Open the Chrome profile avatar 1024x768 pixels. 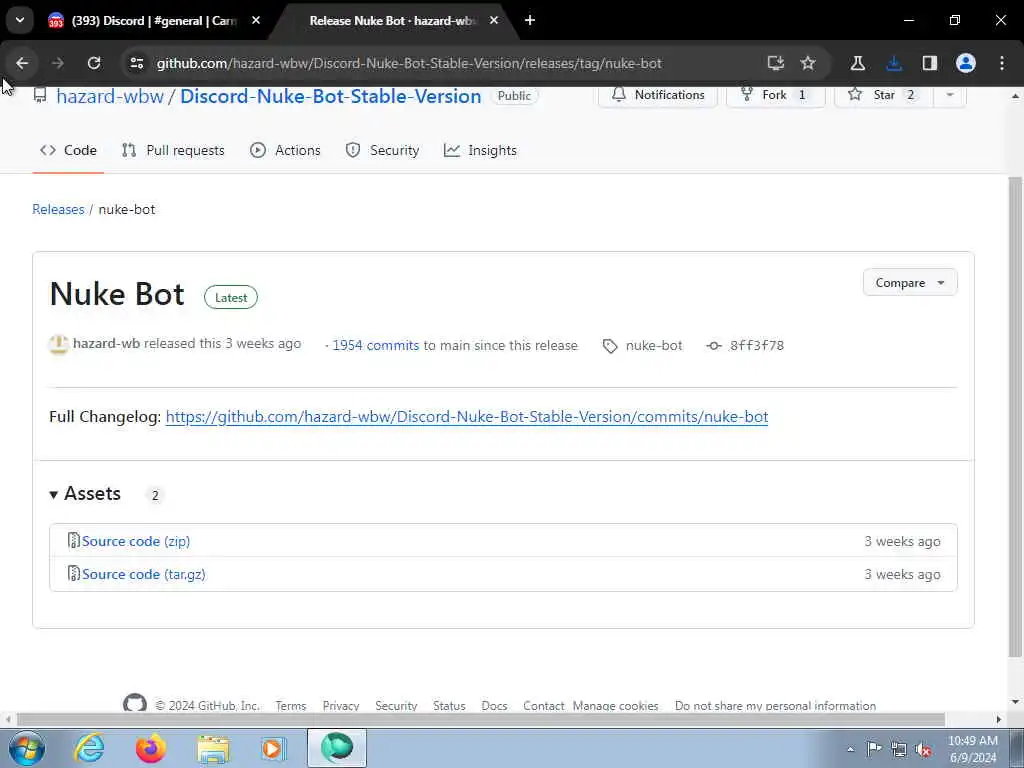pyautogui.click(x=965, y=63)
